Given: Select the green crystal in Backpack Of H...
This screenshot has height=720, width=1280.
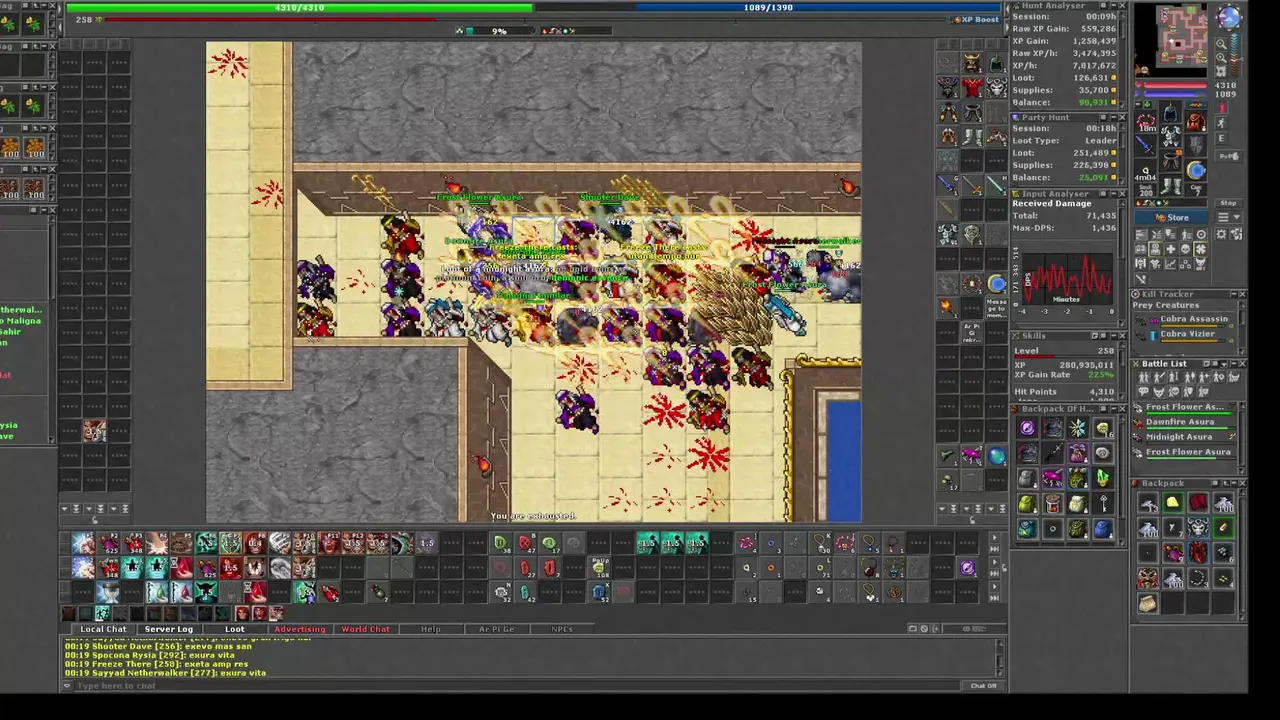Looking at the screenshot, I should (x=1102, y=479).
